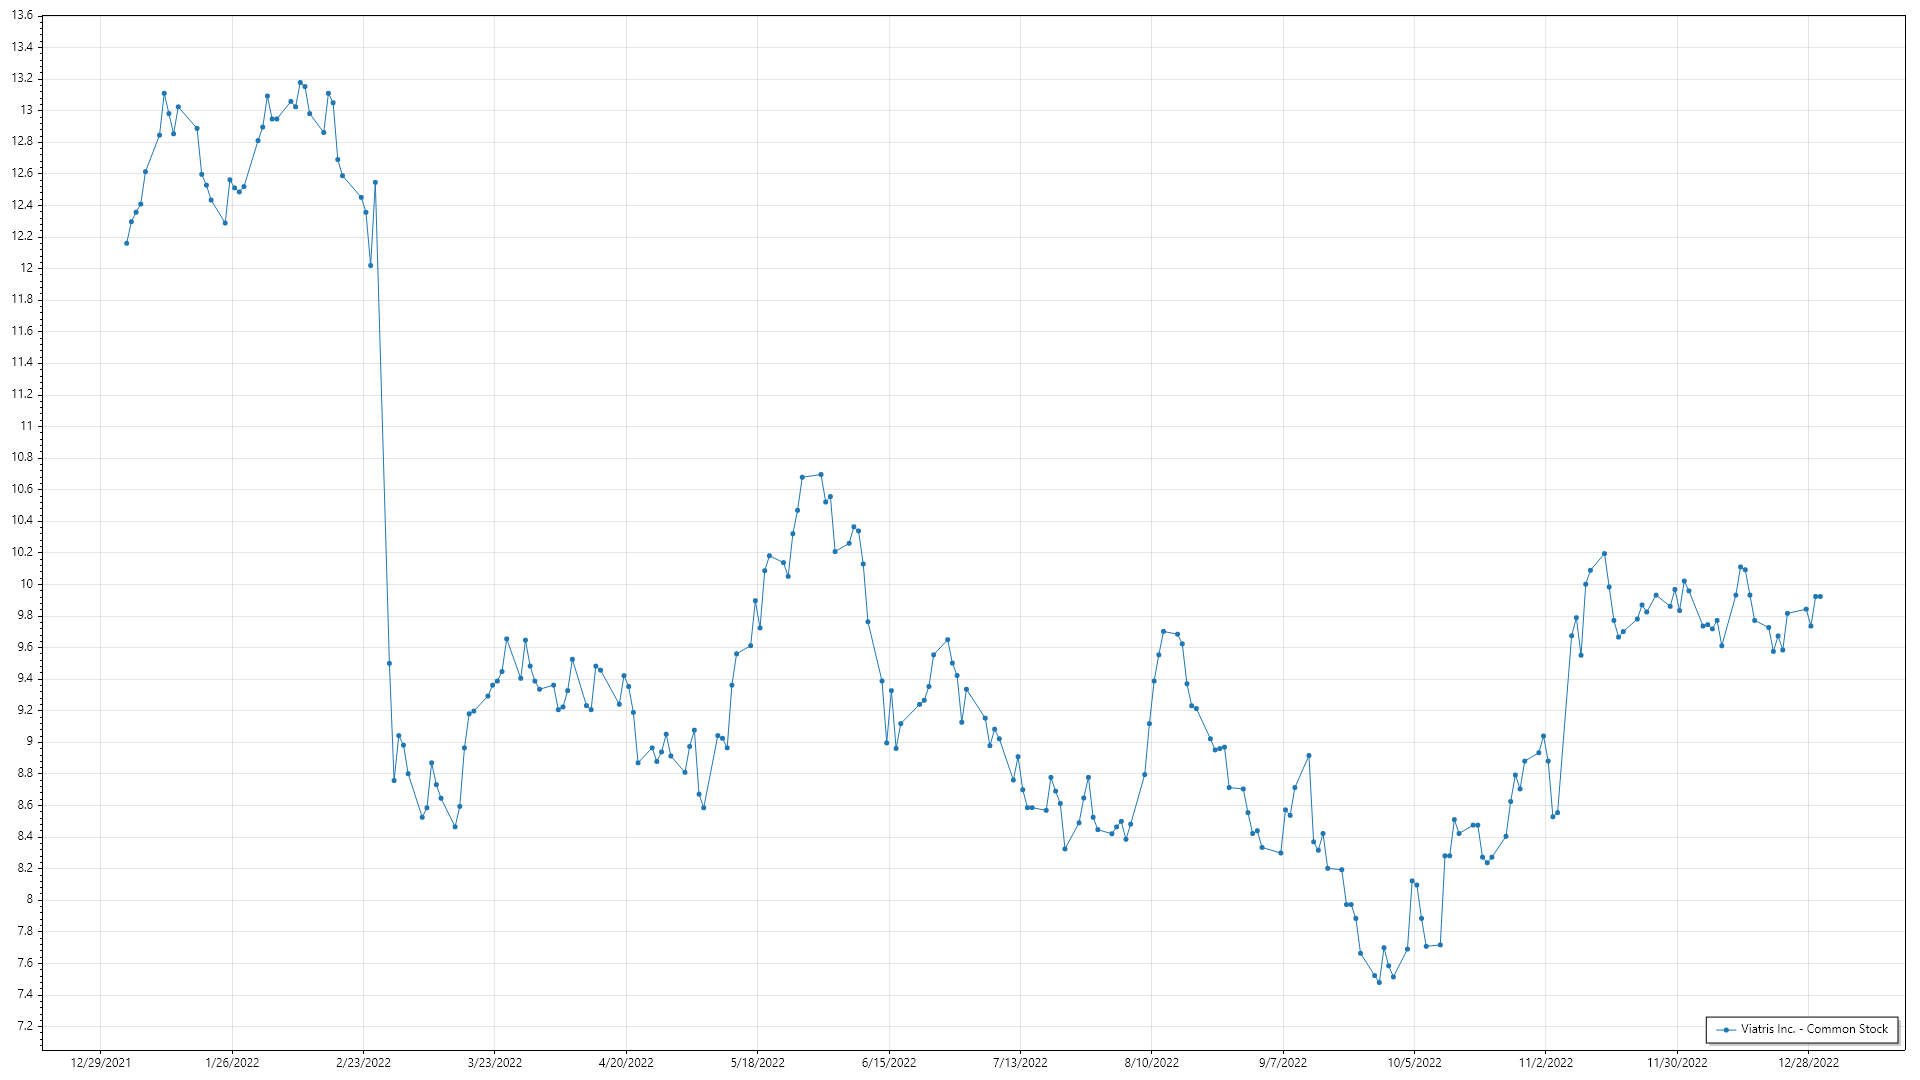The image size is (1920, 1080).
Task: Click the 9/7/2022 x-axis date label
Action: click(x=1282, y=1062)
